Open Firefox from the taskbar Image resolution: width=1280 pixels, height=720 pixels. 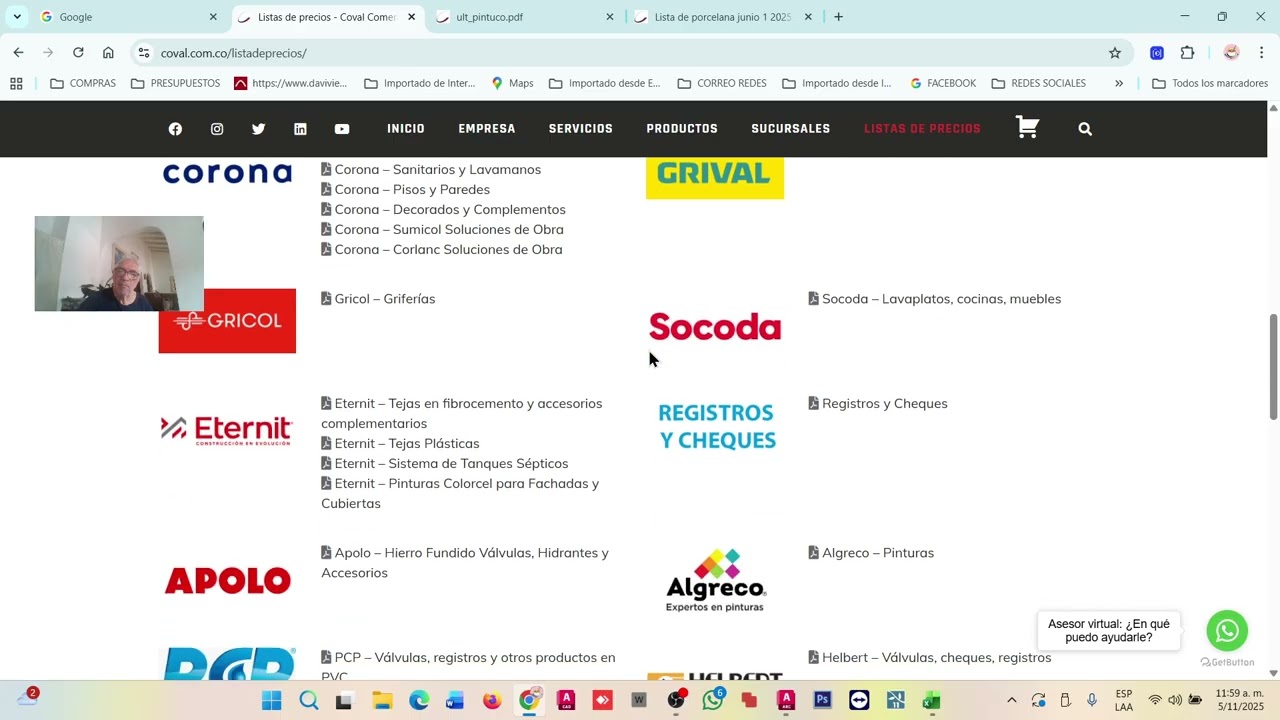coord(492,701)
